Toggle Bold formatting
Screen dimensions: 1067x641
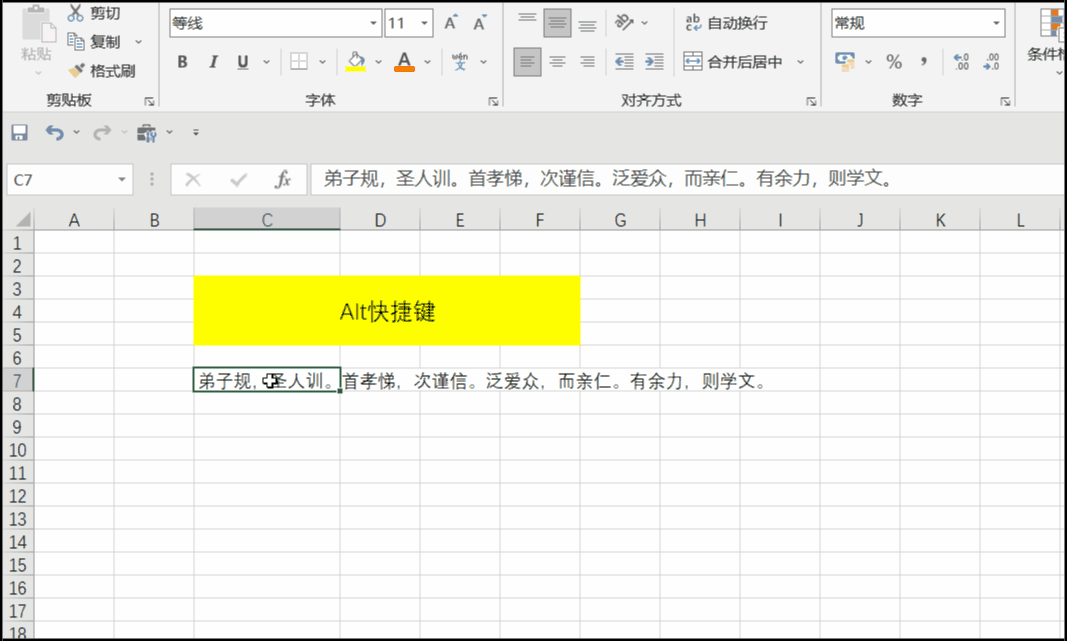pyautogui.click(x=182, y=62)
